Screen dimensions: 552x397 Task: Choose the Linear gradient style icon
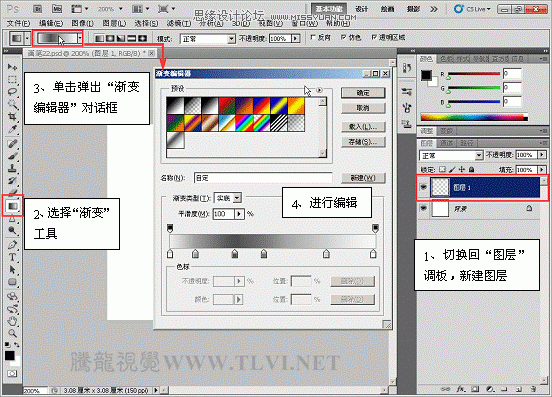tap(99, 38)
